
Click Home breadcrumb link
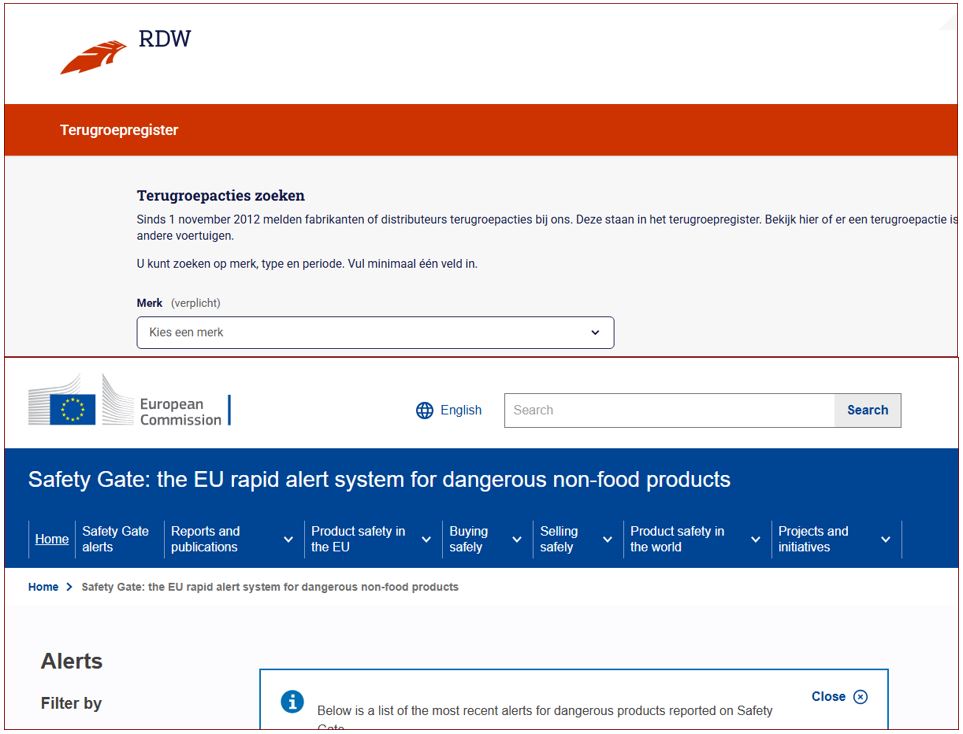[43, 587]
